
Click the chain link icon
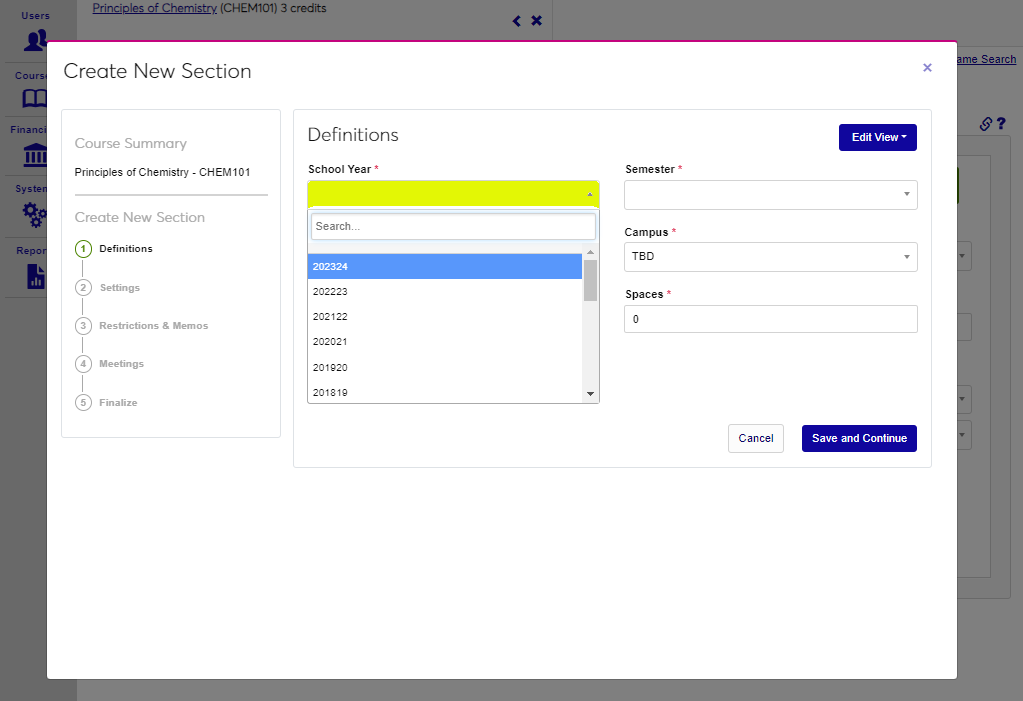[985, 124]
